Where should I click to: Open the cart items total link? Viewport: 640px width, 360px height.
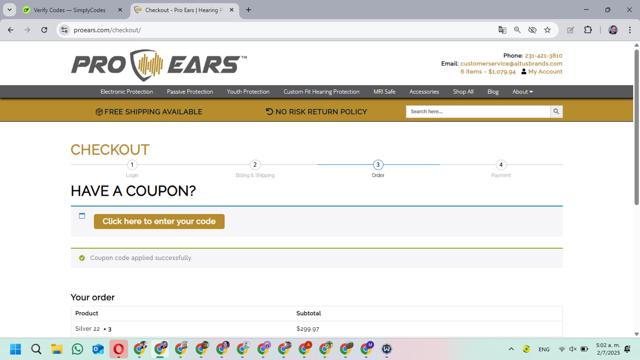[x=488, y=71]
